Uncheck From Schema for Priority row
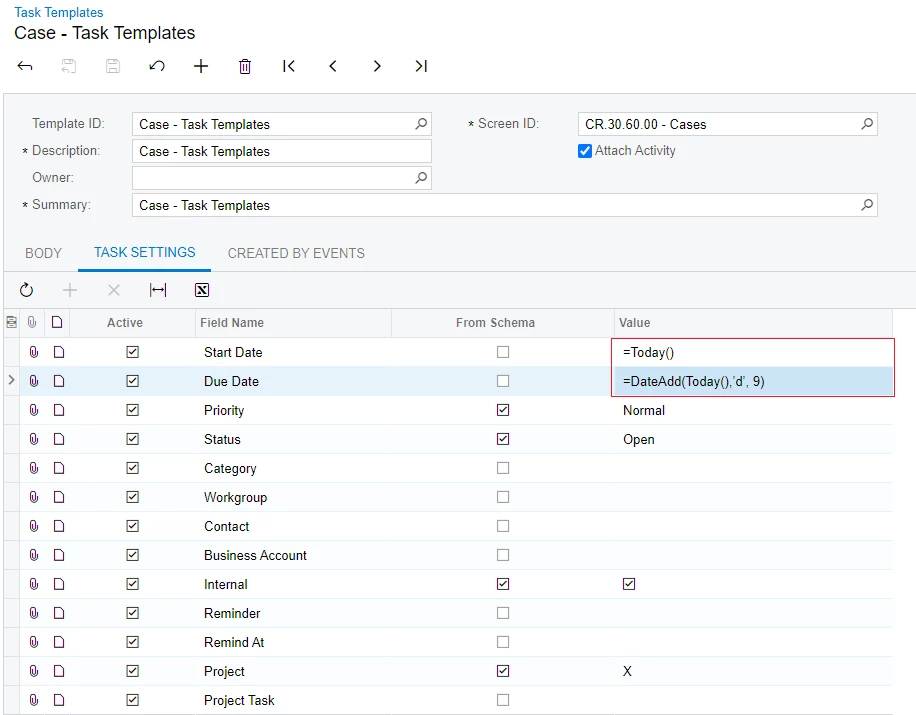The width and height of the screenshot is (916, 715). click(x=503, y=410)
